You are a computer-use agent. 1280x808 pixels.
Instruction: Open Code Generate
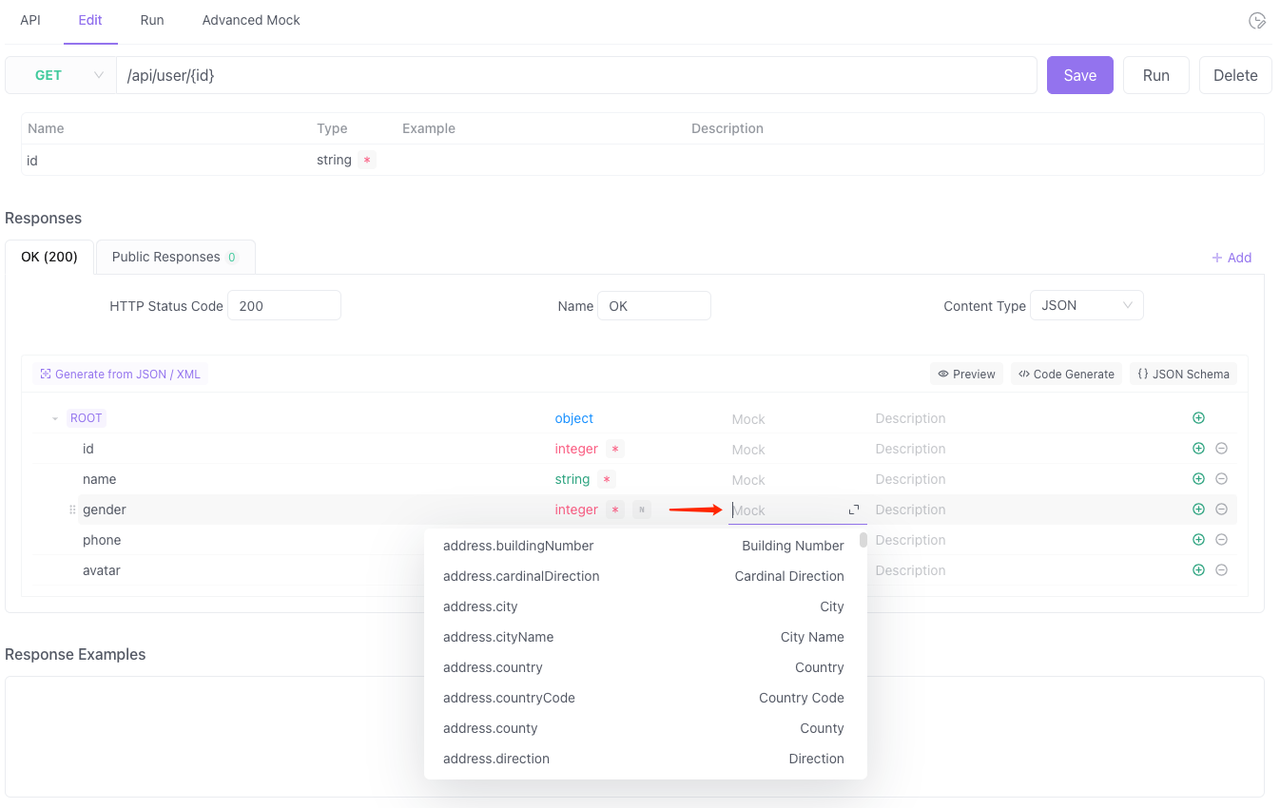[1066, 374]
